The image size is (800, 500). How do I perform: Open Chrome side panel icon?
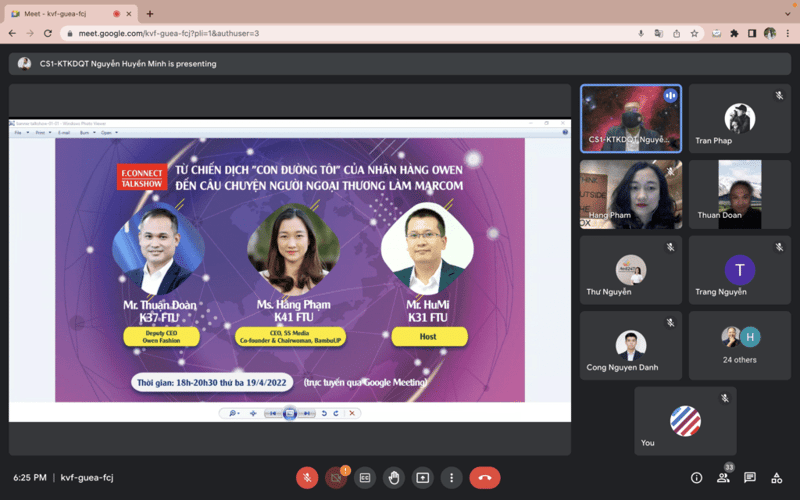click(752, 33)
